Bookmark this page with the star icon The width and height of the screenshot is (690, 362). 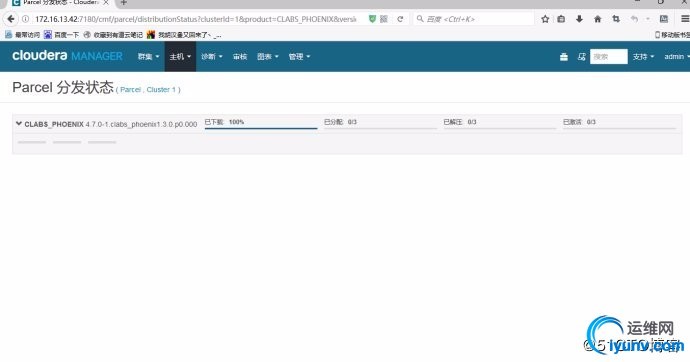pos(545,19)
